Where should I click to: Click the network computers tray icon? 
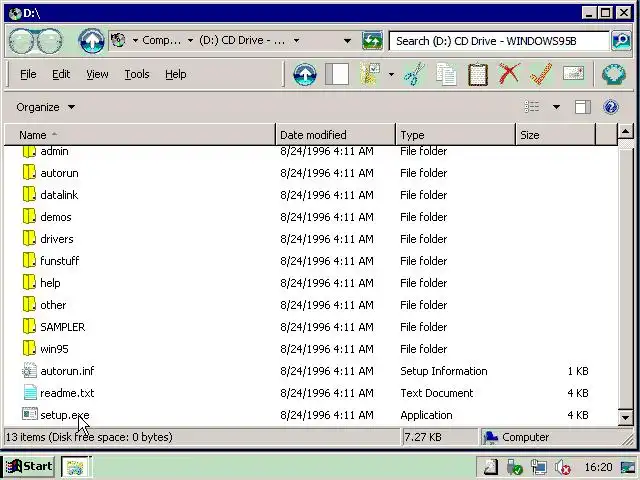coord(539,467)
